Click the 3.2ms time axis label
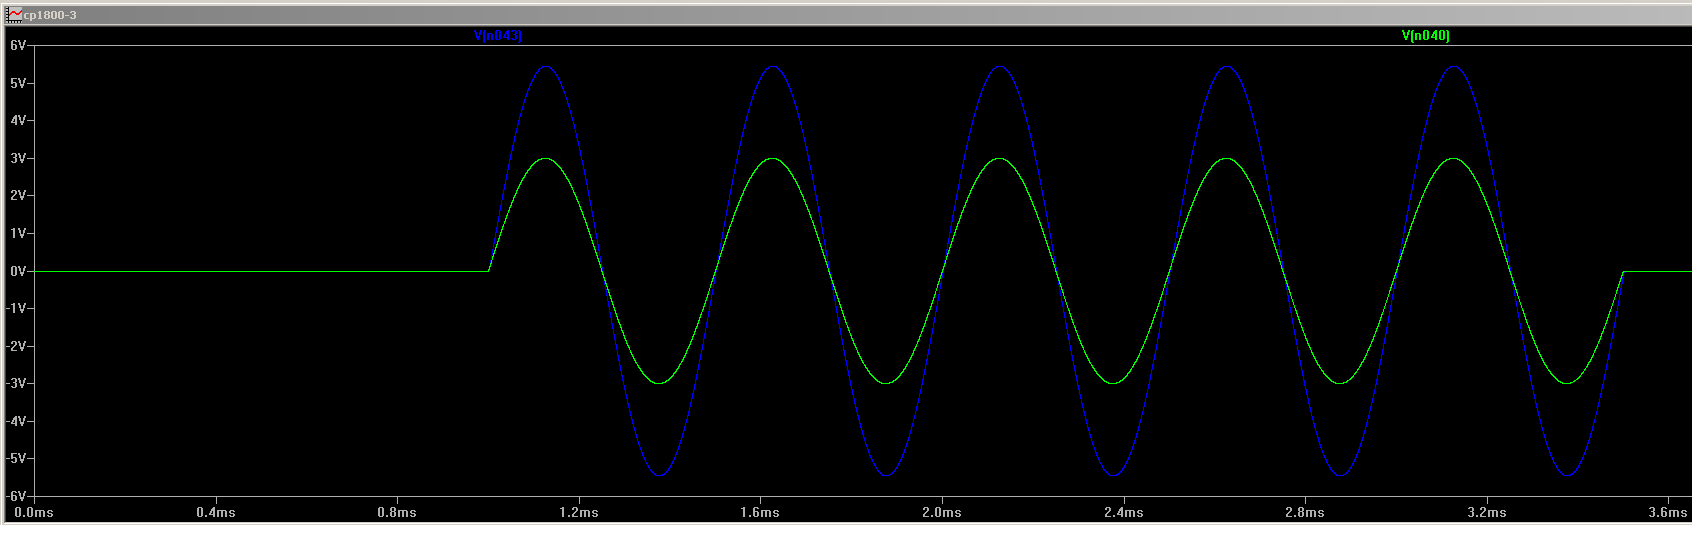The width and height of the screenshot is (1692, 540). 1487,512
